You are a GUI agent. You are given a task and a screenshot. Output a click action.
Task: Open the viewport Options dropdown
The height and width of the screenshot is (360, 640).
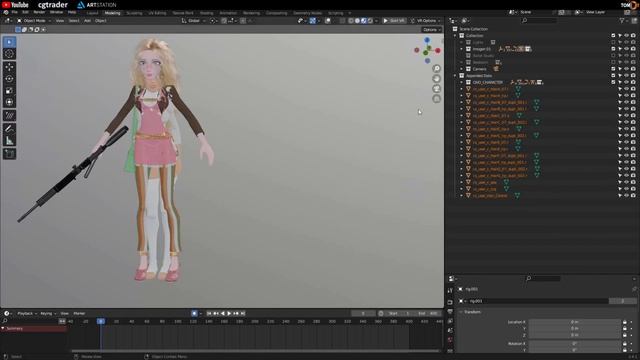tap(431, 30)
